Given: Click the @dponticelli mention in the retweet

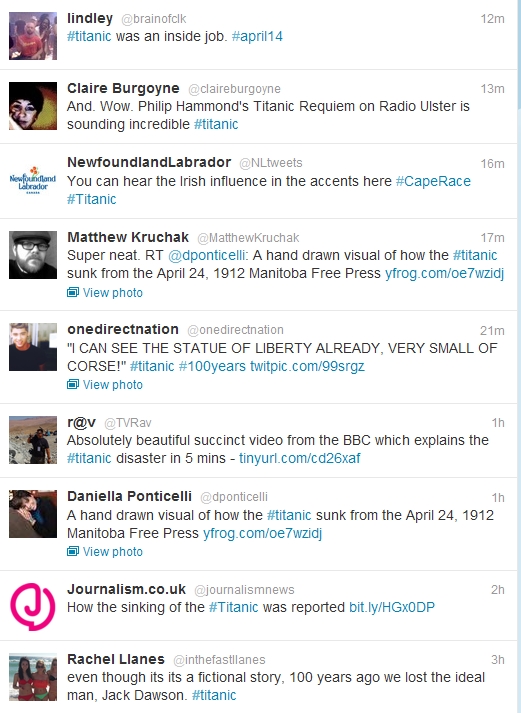Looking at the screenshot, I should click(206, 255).
